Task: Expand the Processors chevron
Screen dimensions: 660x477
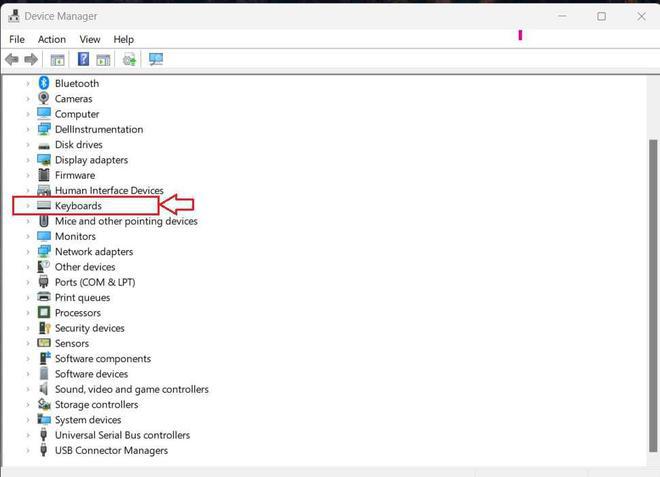Action: pyautogui.click(x=28, y=313)
